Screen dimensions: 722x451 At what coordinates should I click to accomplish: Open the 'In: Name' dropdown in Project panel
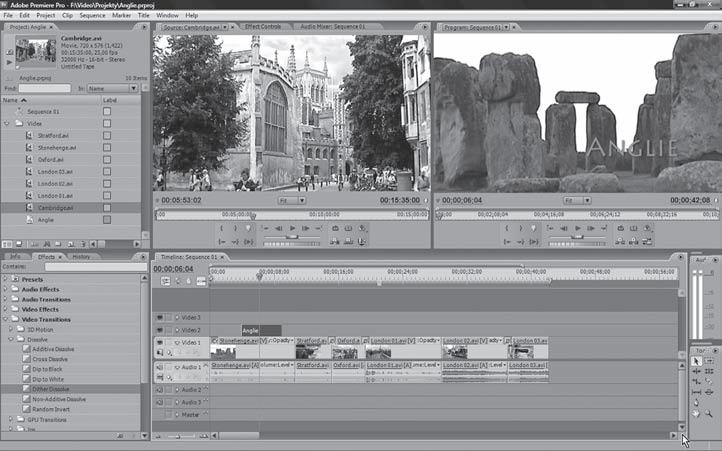tap(113, 88)
